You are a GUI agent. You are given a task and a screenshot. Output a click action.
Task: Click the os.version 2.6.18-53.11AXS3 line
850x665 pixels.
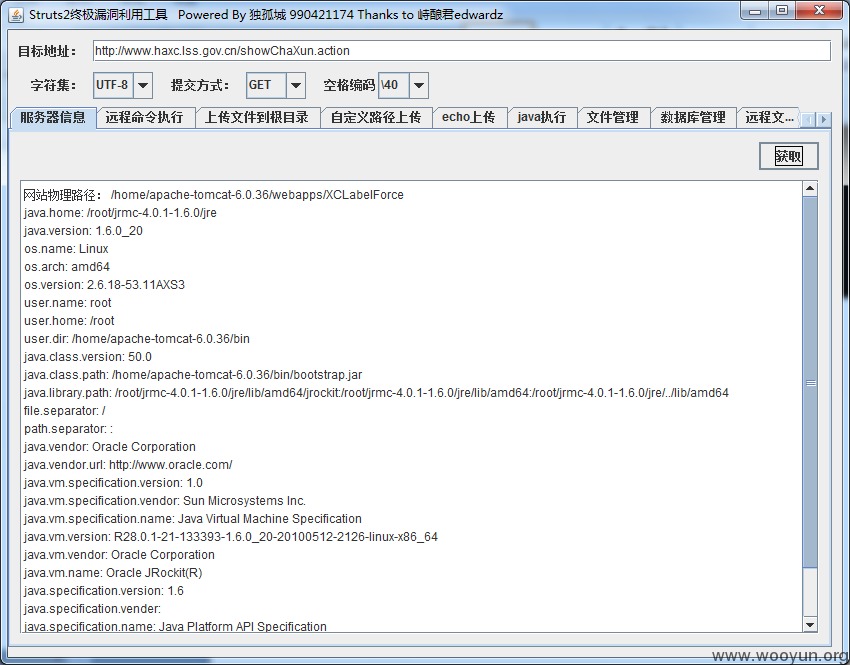point(105,285)
